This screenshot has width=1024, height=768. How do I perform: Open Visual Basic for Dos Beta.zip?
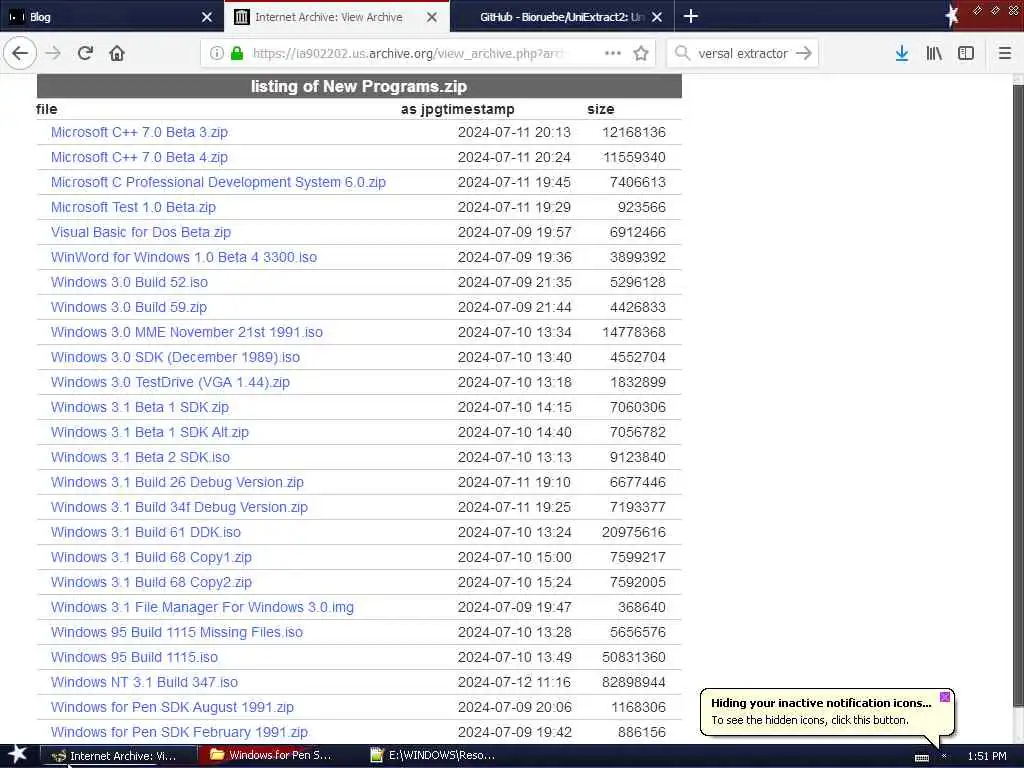point(141,232)
